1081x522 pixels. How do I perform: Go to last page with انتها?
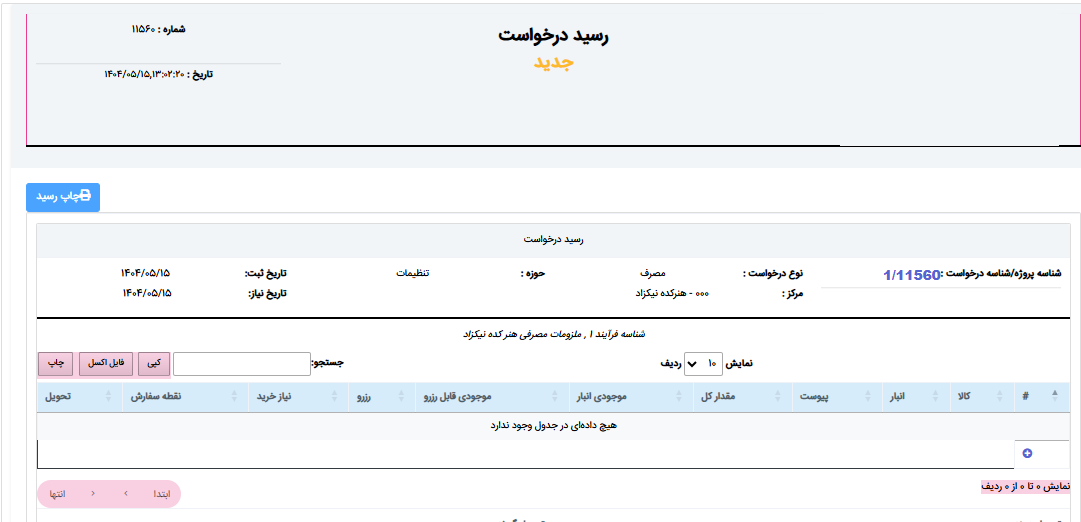58,494
